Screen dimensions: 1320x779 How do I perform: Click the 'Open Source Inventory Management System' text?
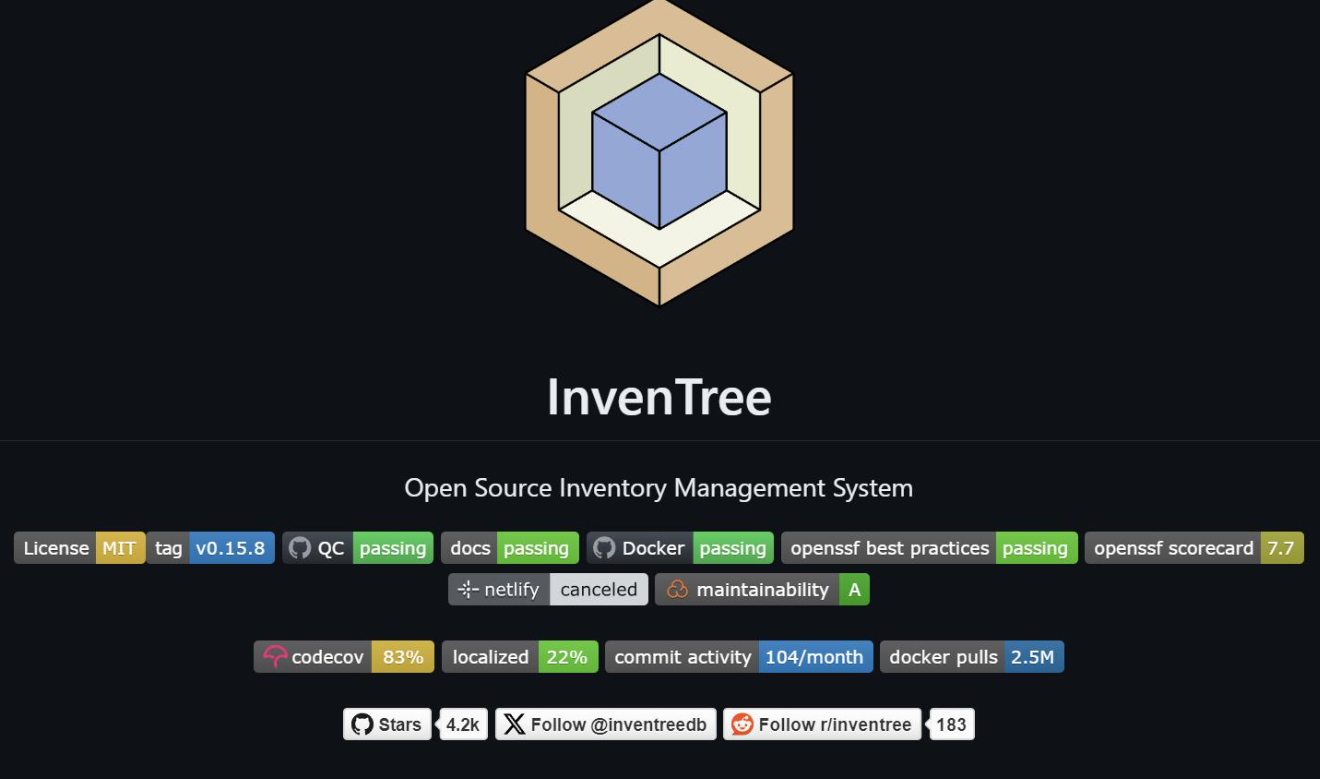point(659,488)
